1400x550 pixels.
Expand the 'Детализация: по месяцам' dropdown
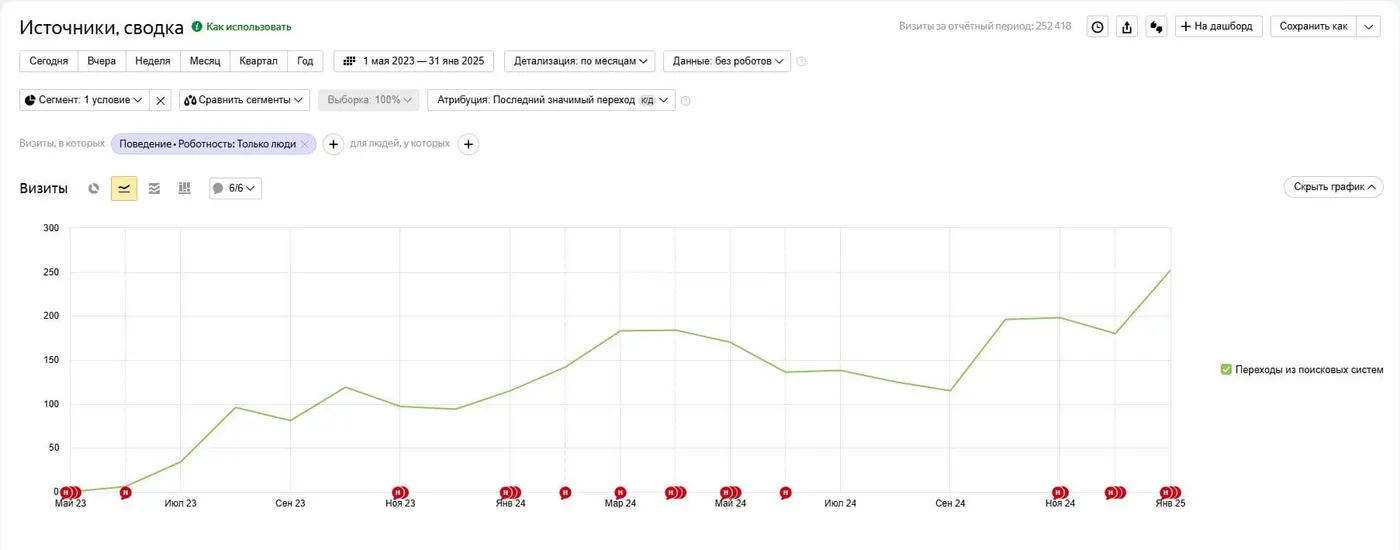point(580,61)
